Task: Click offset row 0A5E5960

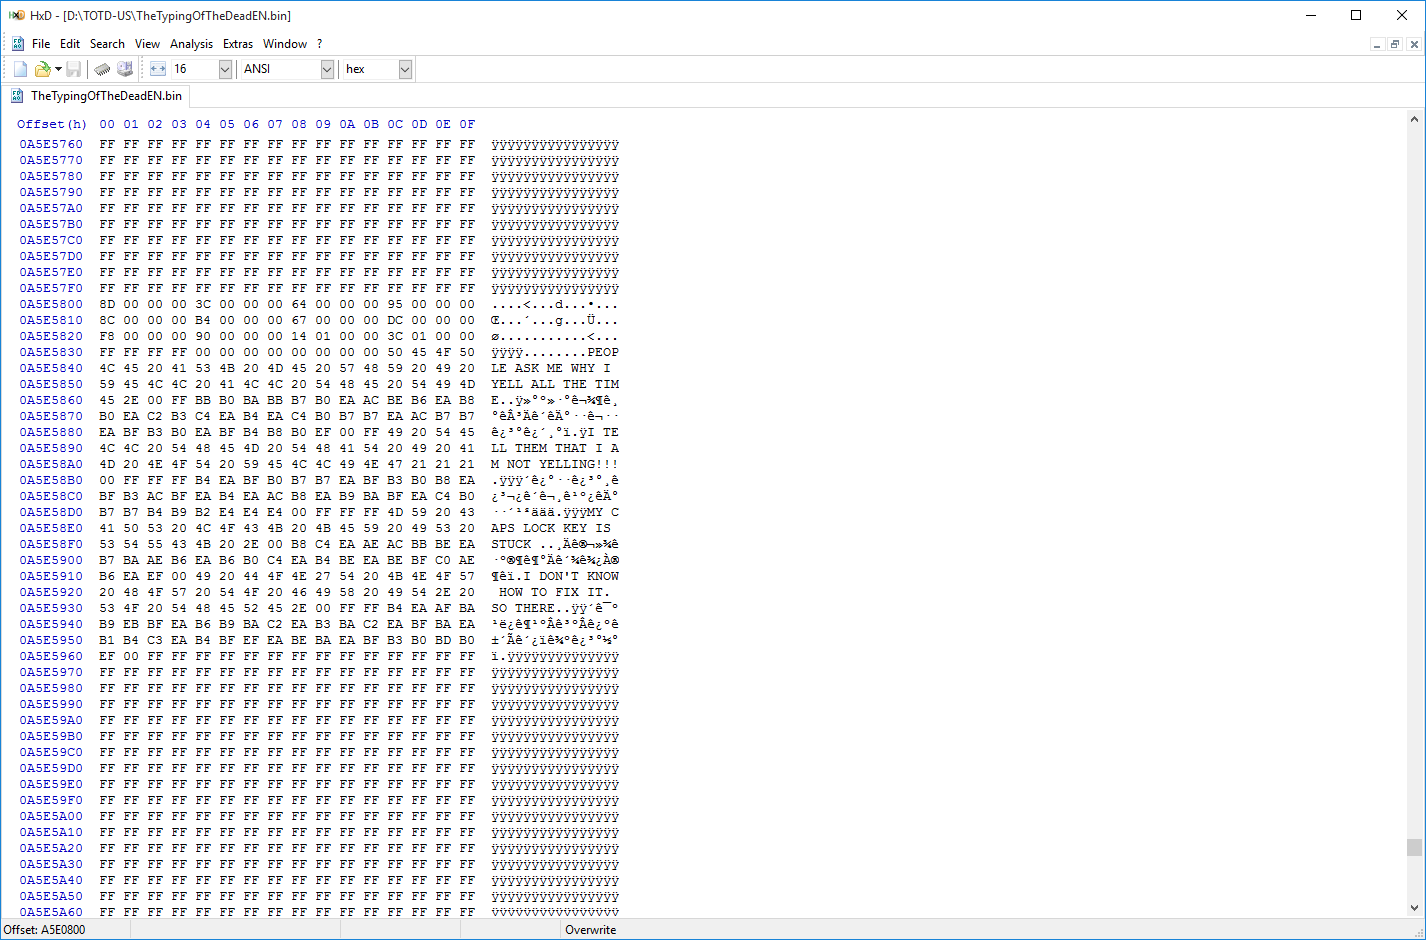Action: point(51,656)
